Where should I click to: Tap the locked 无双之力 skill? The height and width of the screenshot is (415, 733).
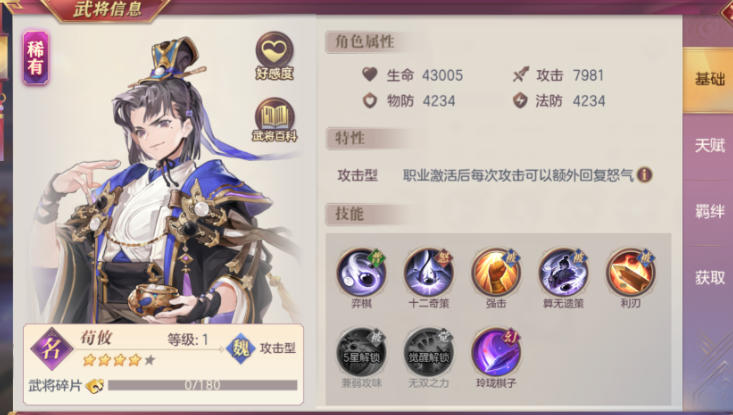click(429, 352)
